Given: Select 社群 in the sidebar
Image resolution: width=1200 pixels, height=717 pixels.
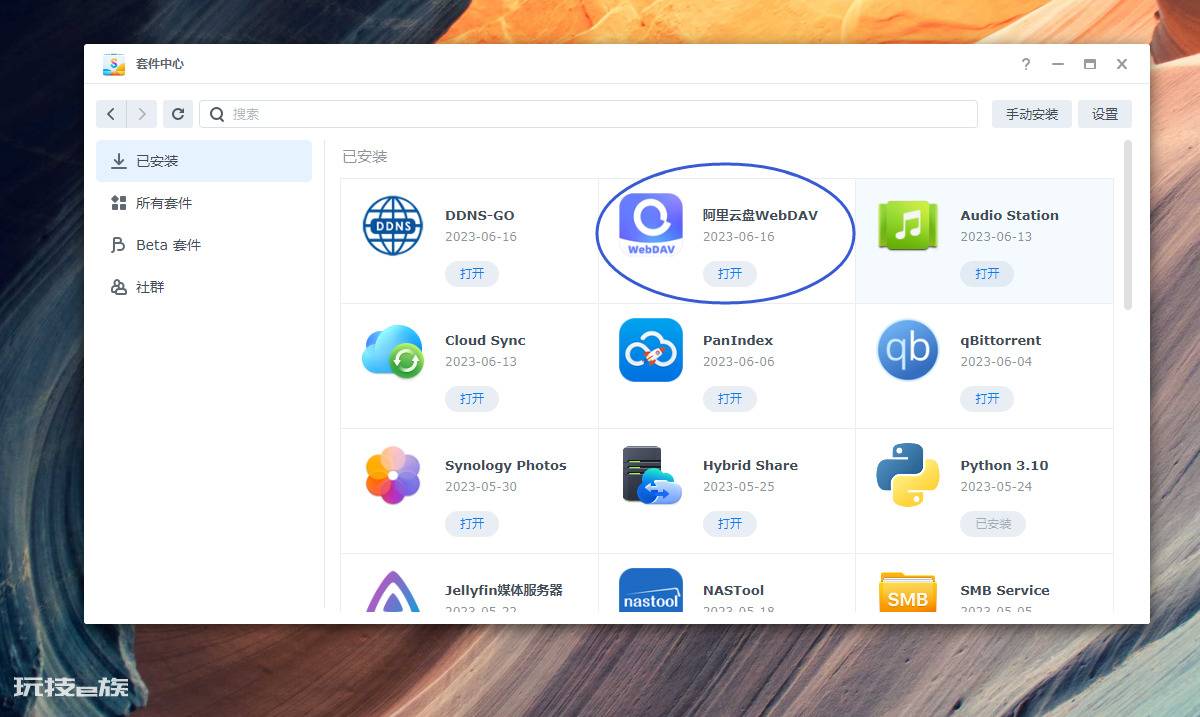Looking at the screenshot, I should (150, 287).
